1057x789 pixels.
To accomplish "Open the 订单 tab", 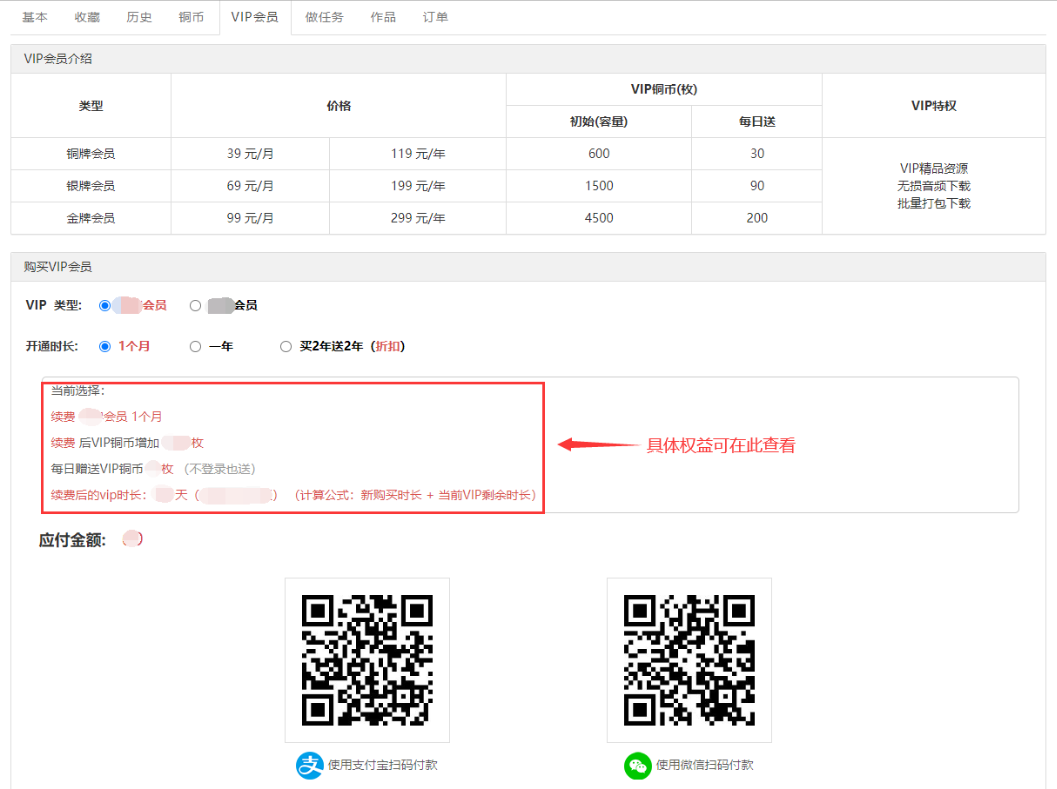I will tap(435, 18).
